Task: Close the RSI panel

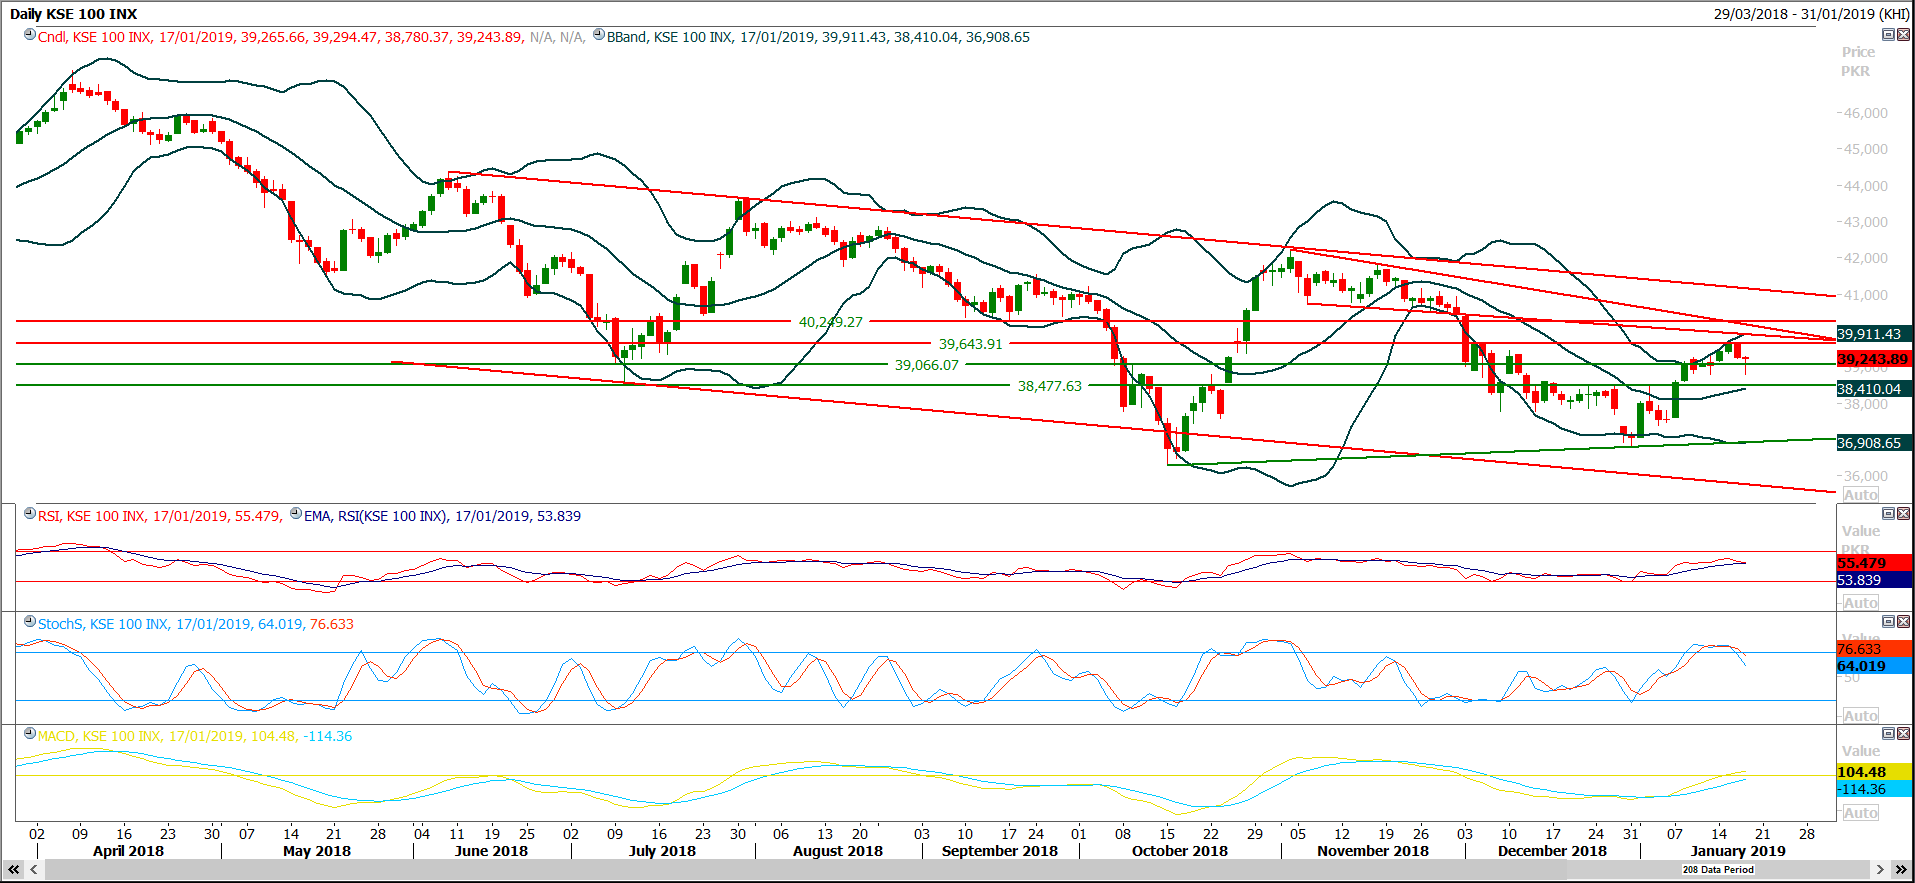Action: coord(1903,514)
